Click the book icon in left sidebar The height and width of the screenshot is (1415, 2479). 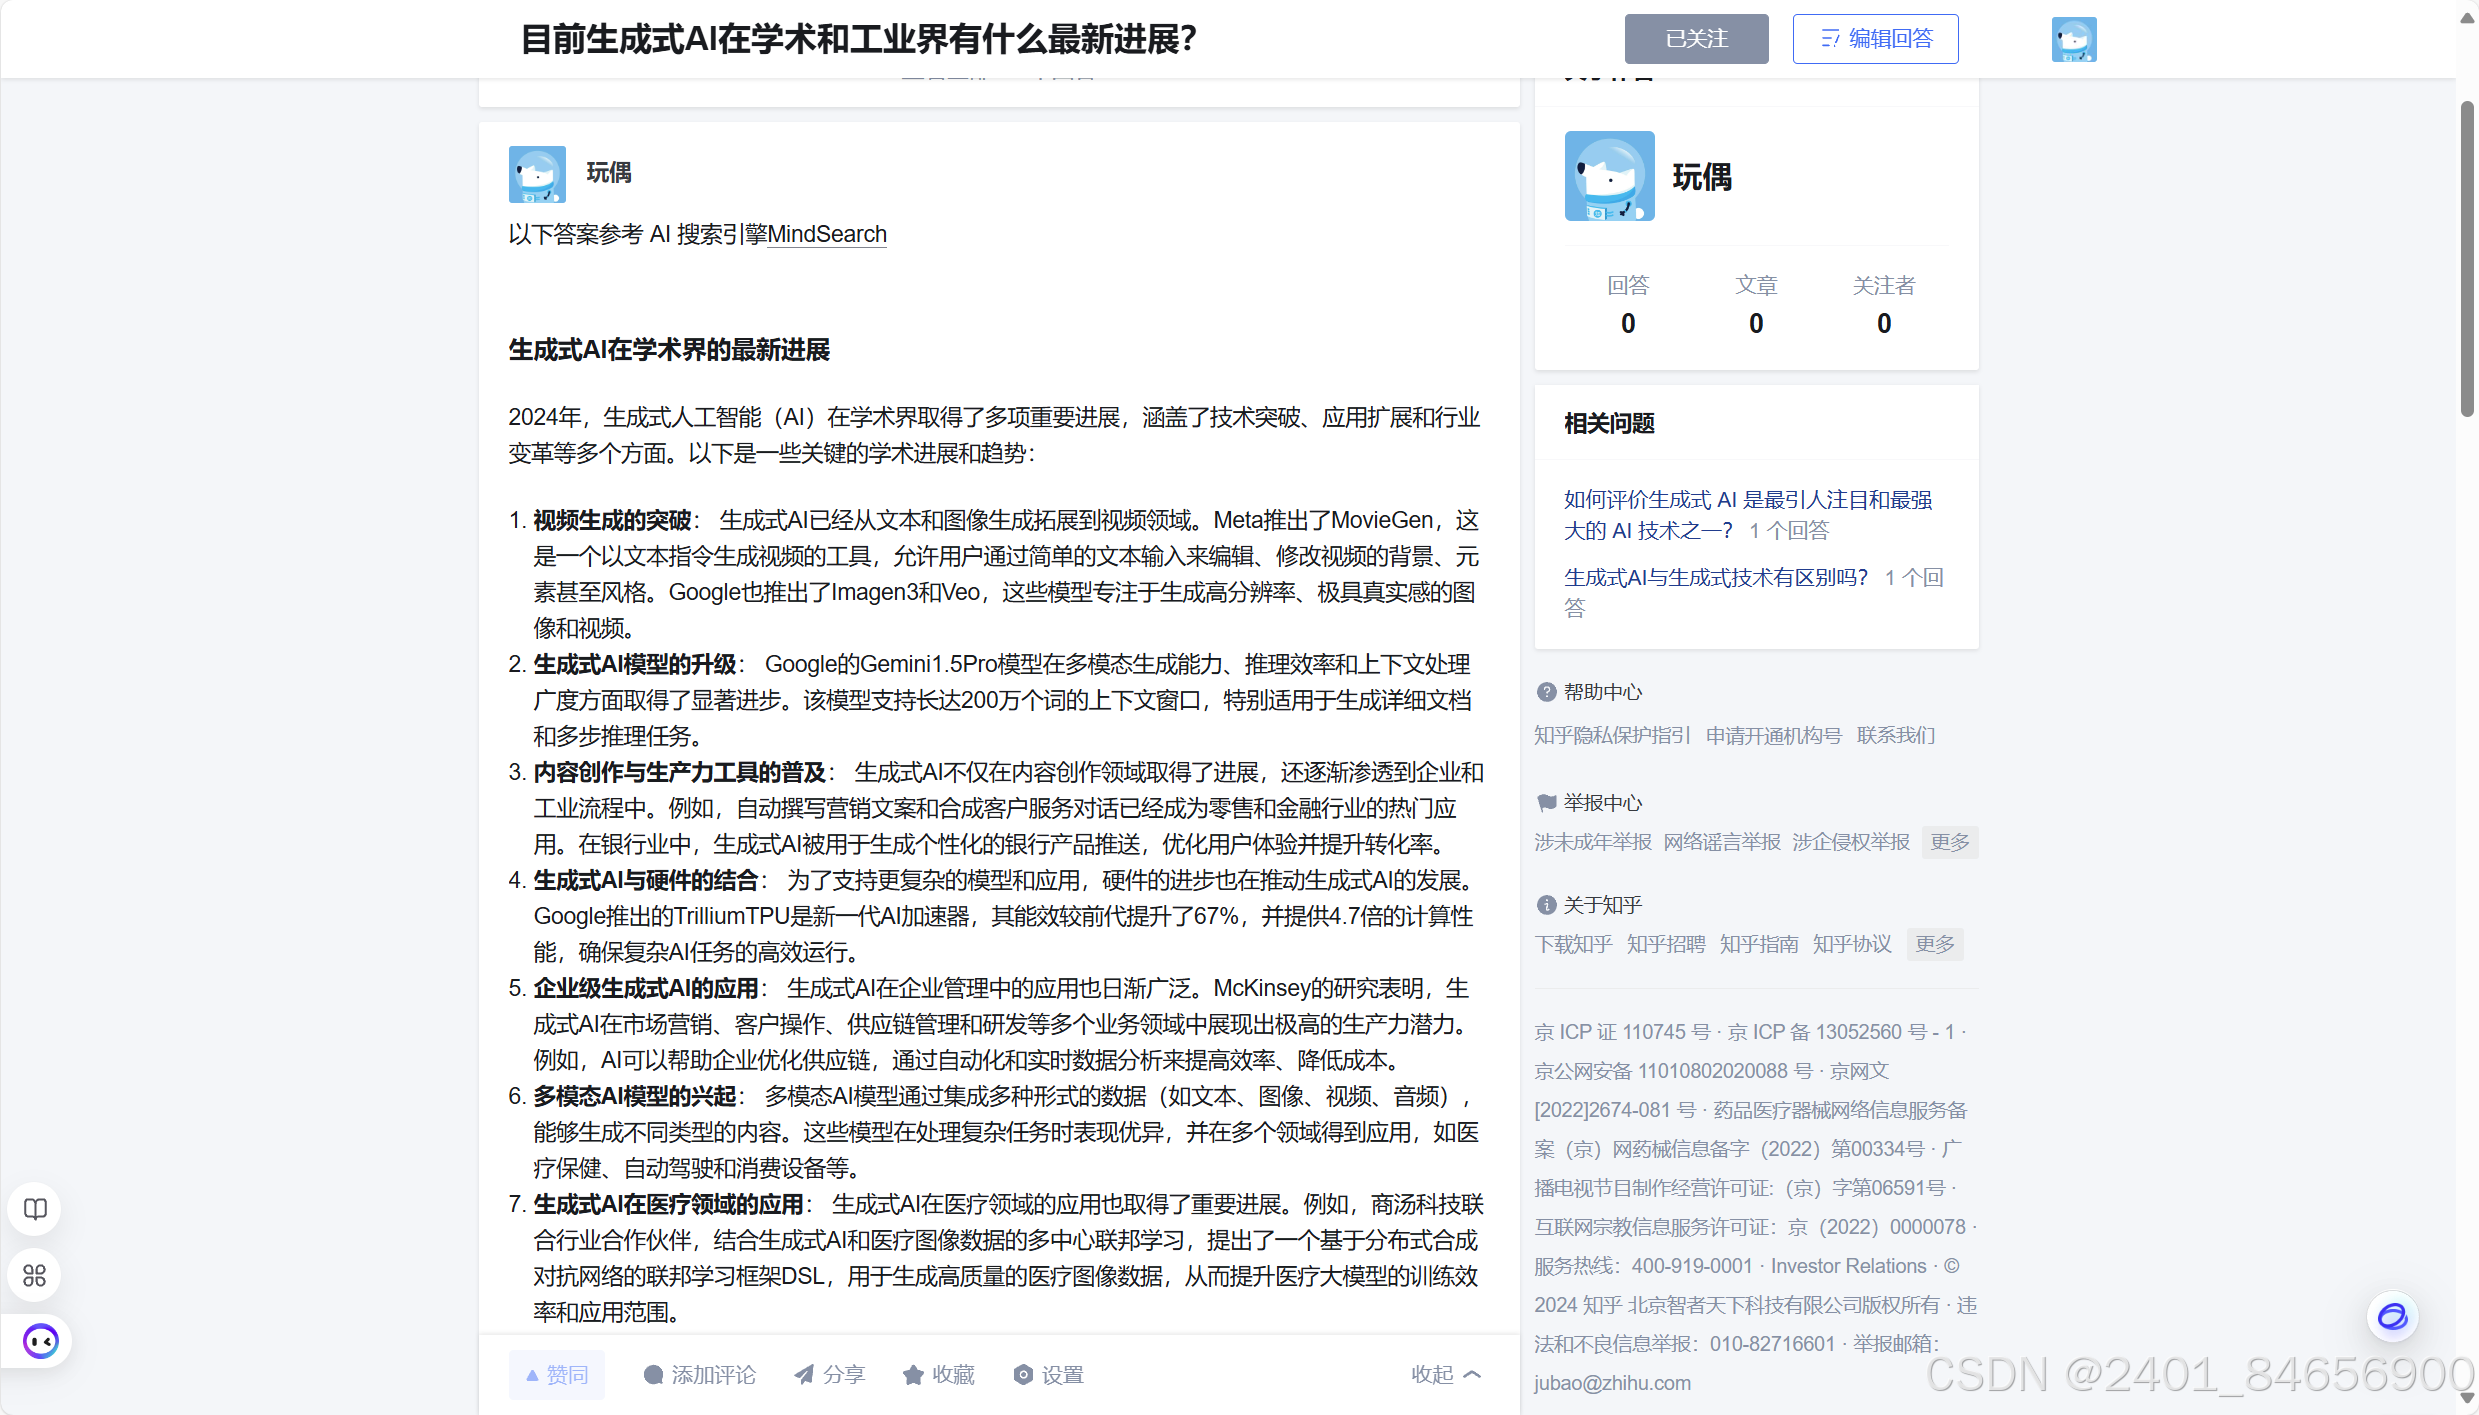(x=35, y=1209)
